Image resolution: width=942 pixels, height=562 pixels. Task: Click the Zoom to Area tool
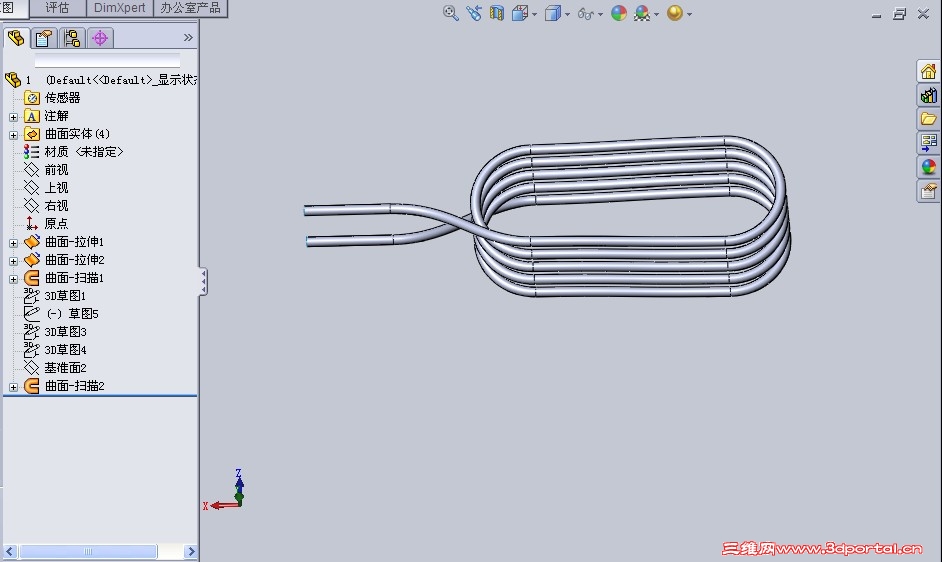(x=451, y=13)
